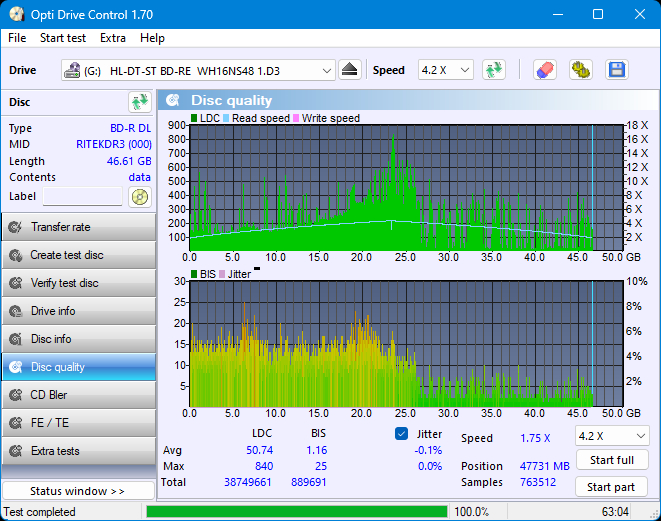
Task: Click the Contents value data
Action: point(140,177)
